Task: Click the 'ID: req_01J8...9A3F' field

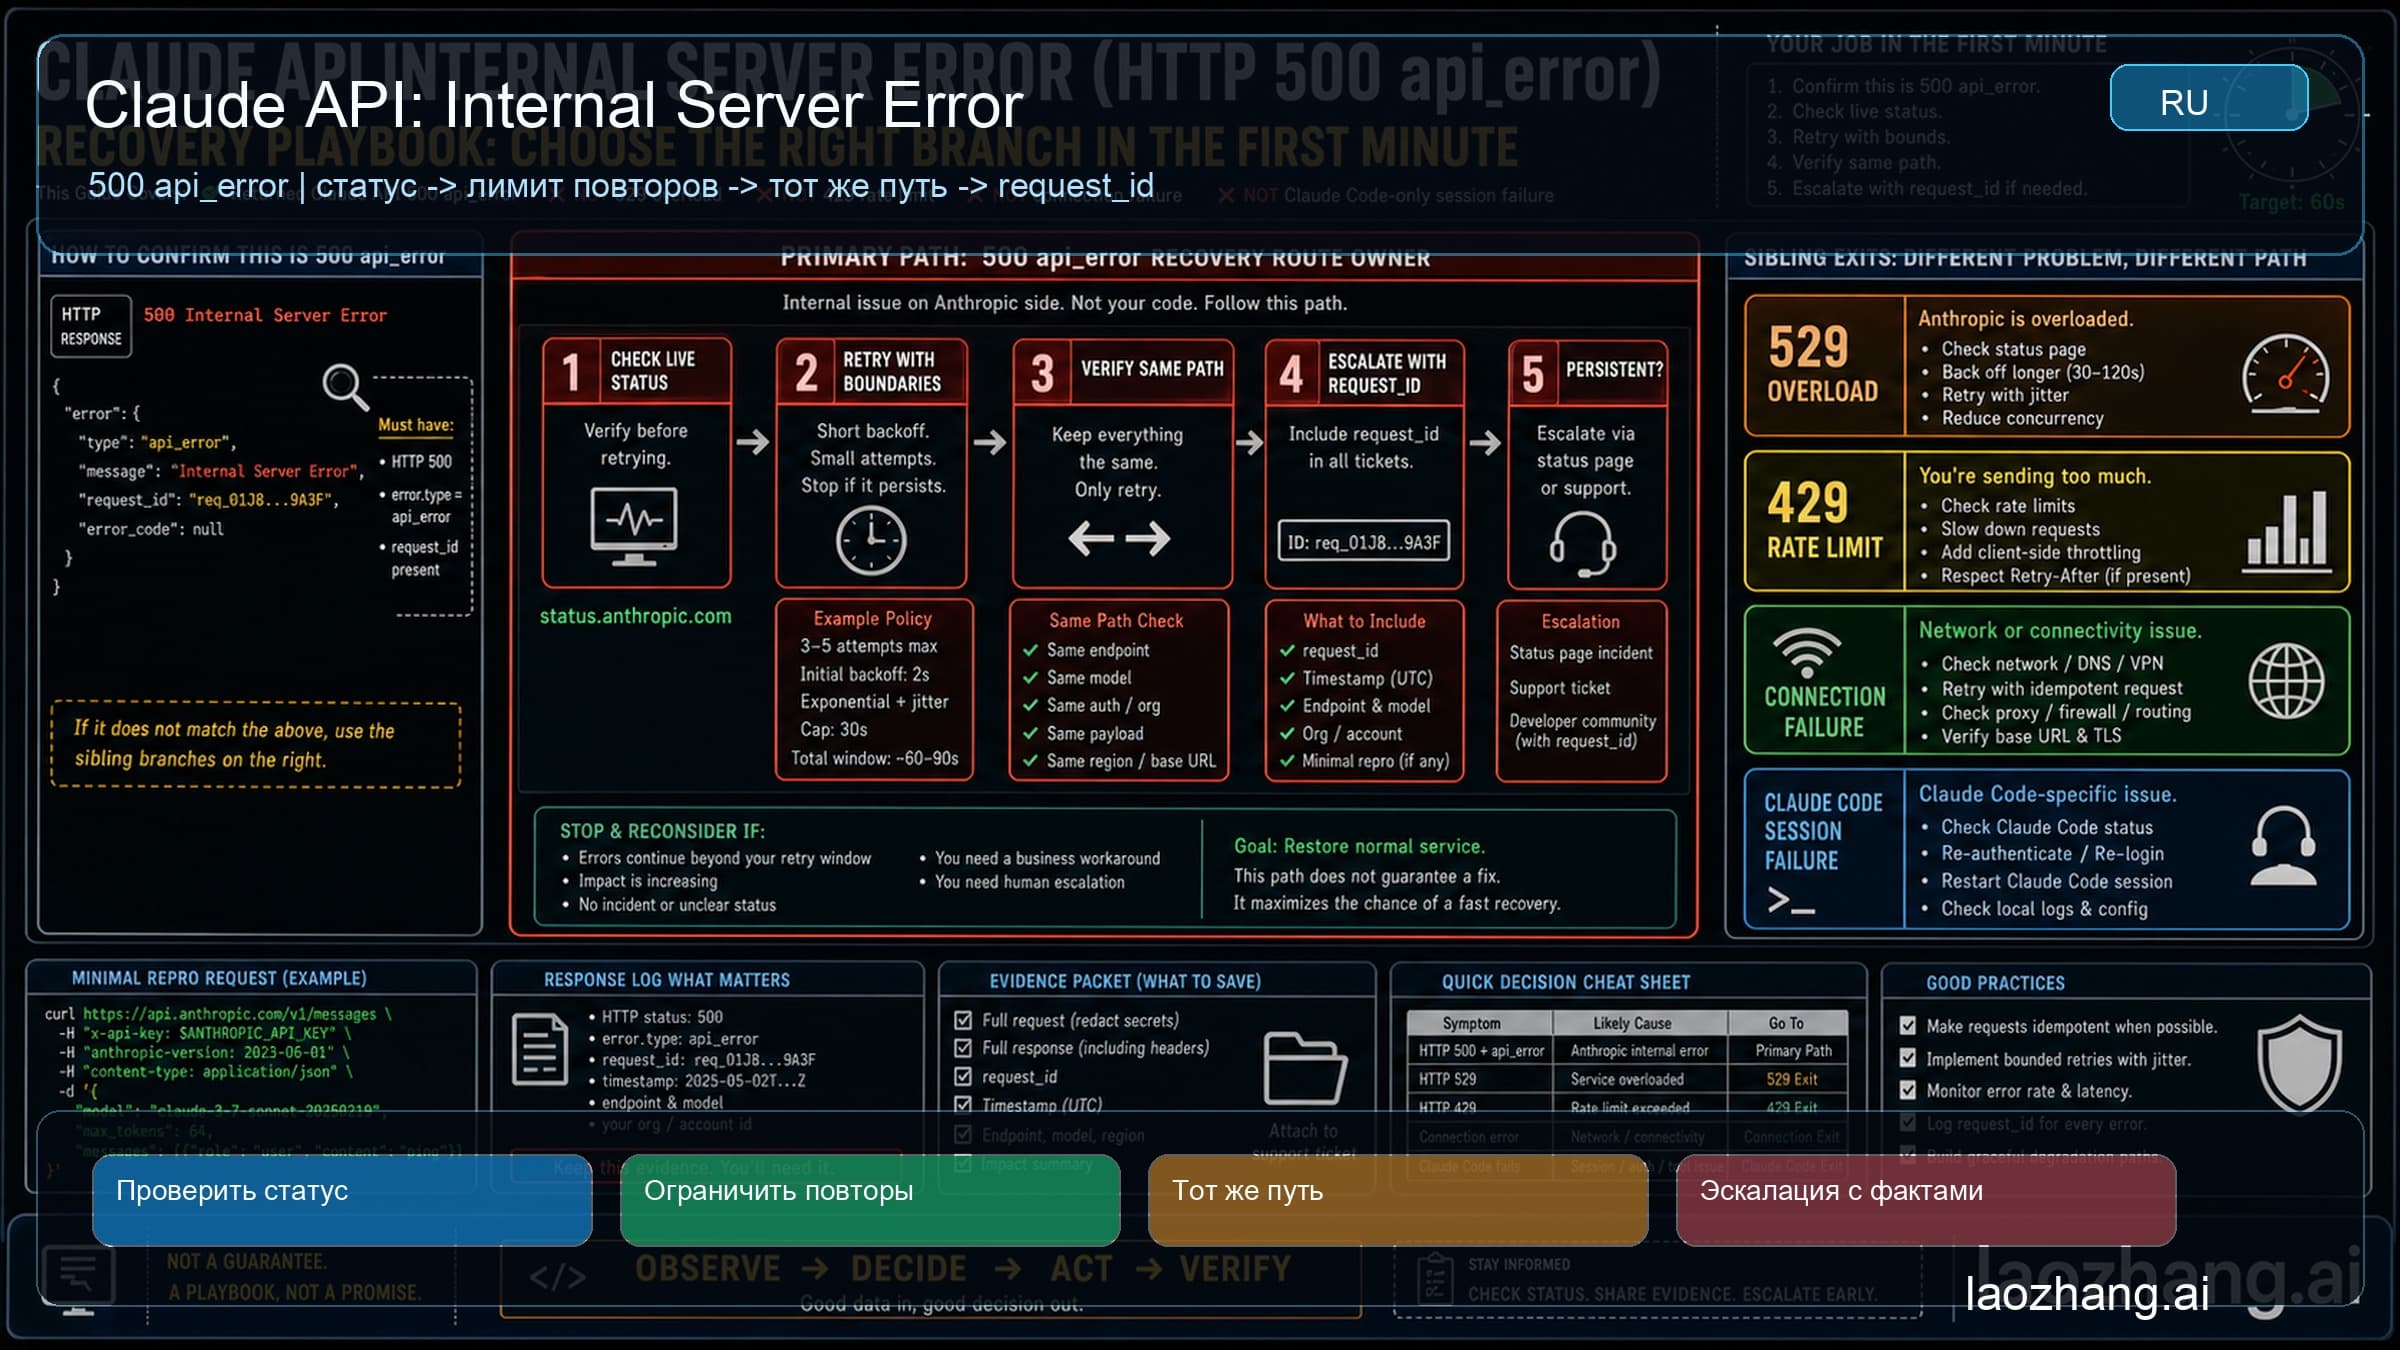Action: click(x=1364, y=542)
